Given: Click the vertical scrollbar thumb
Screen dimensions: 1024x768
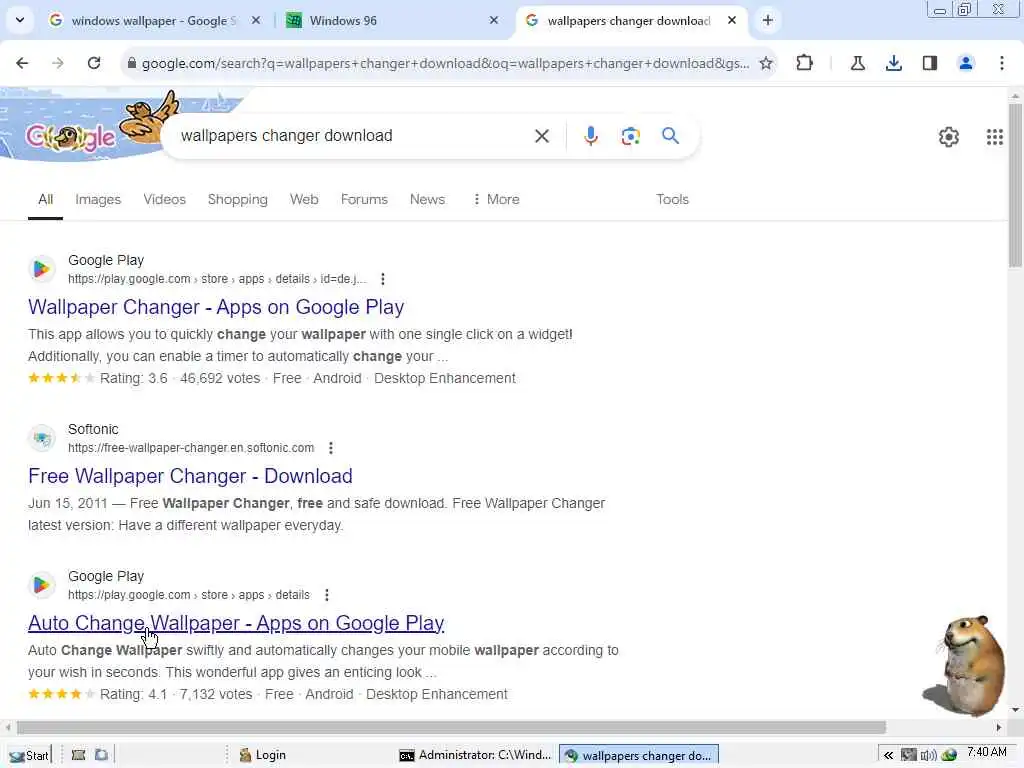Looking at the screenshot, I should [x=1014, y=185].
